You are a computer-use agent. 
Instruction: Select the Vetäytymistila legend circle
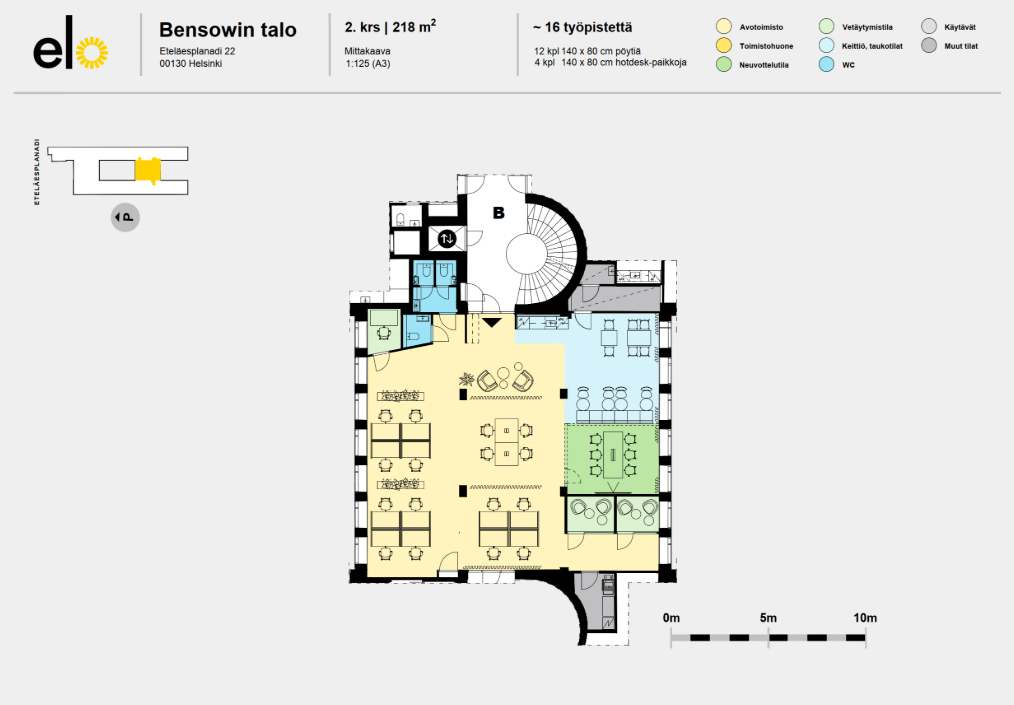(x=826, y=27)
